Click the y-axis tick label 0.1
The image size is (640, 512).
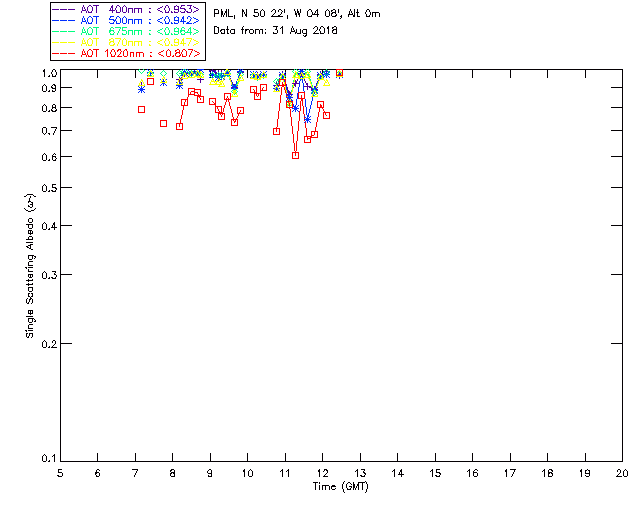(49, 459)
